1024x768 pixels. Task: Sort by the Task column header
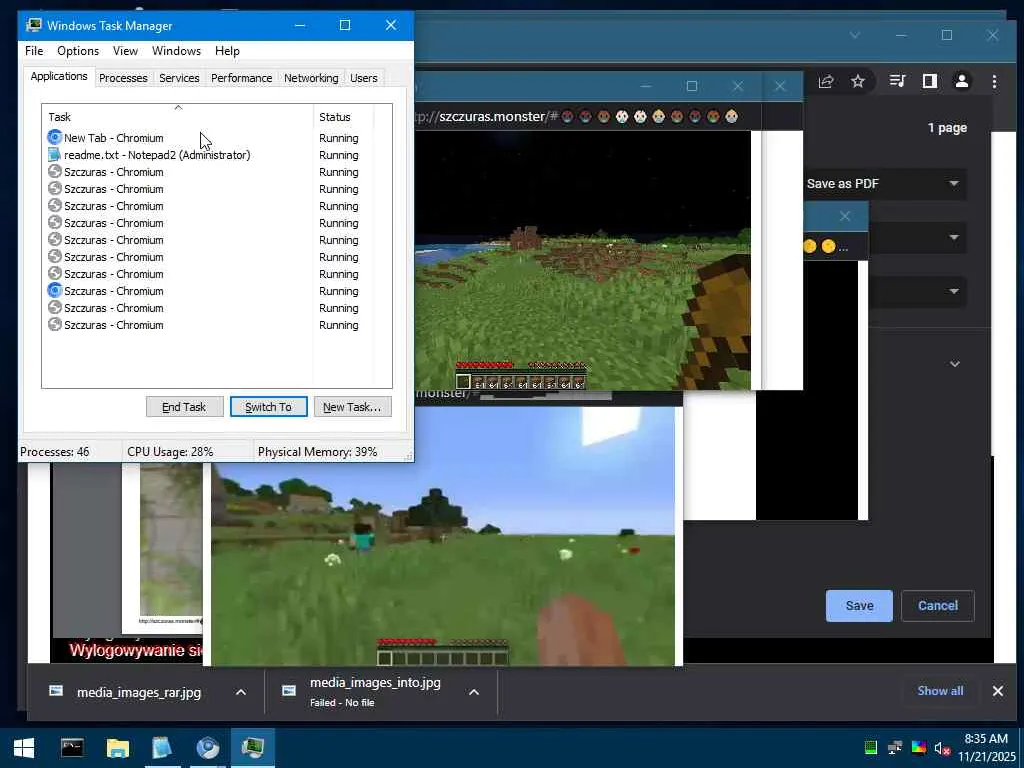coord(178,117)
